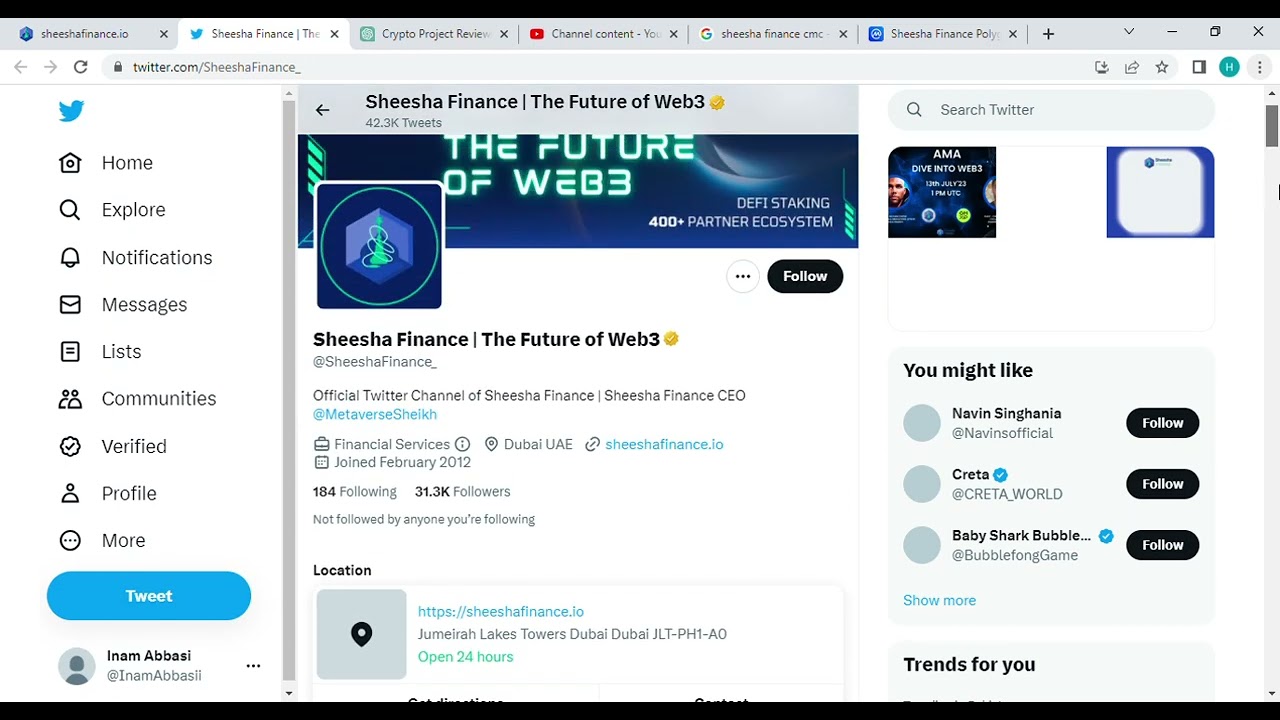Click location pin map thumbnail
This screenshot has width=1280, height=720.
coord(362,634)
